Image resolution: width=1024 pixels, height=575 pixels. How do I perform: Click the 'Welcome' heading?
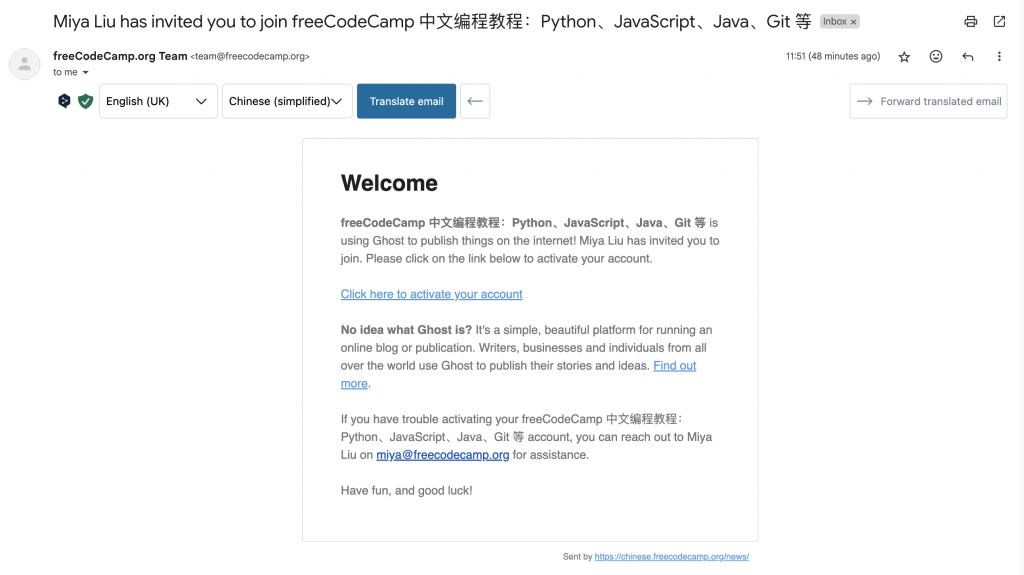pyautogui.click(x=389, y=183)
